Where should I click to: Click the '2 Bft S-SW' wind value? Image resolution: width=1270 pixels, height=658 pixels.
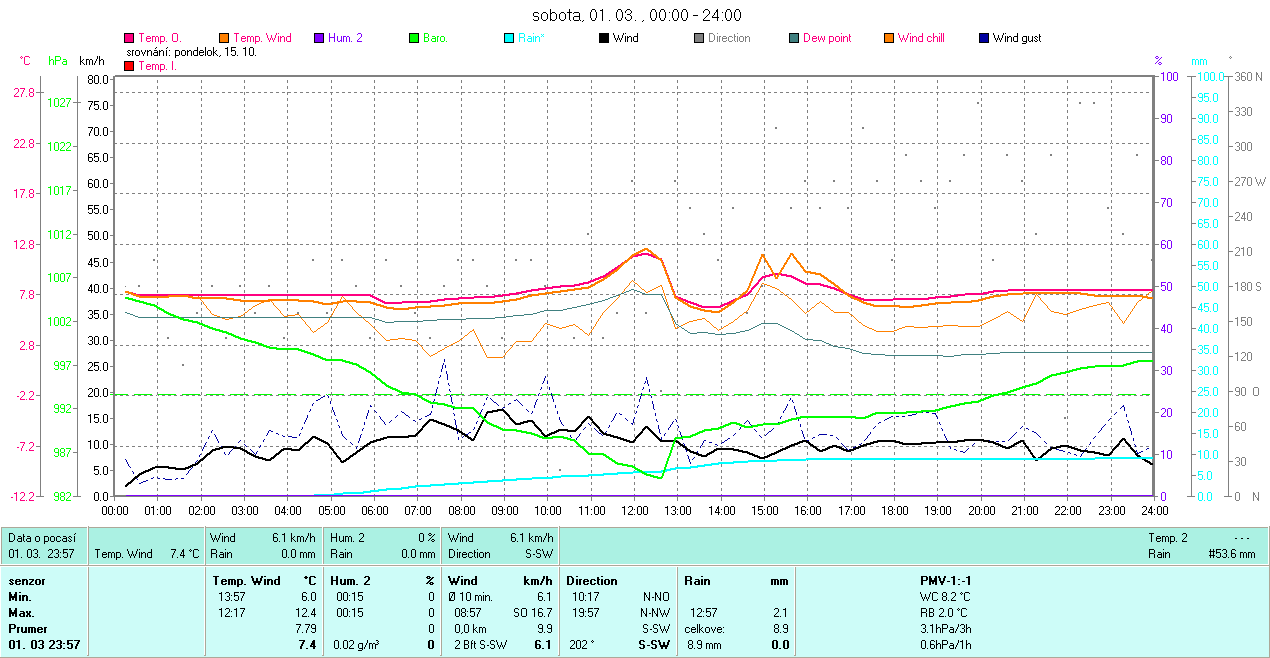click(x=481, y=645)
